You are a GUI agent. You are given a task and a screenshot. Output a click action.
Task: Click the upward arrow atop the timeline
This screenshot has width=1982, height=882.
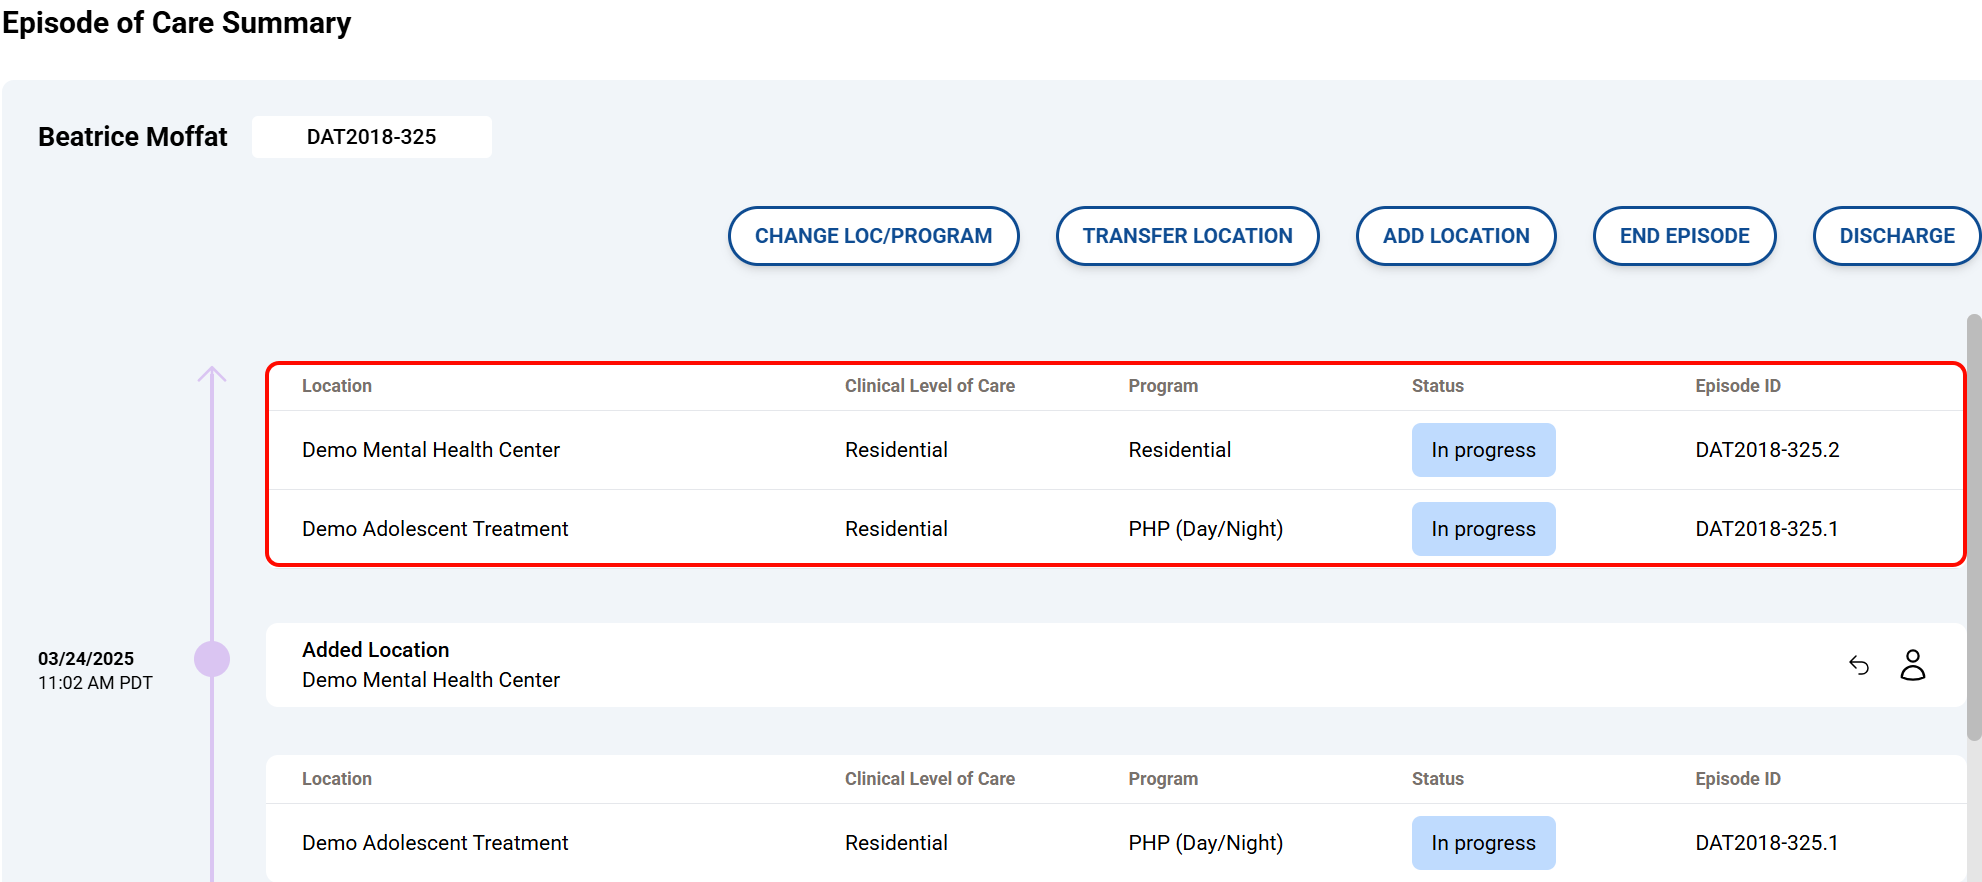pos(212,375)
